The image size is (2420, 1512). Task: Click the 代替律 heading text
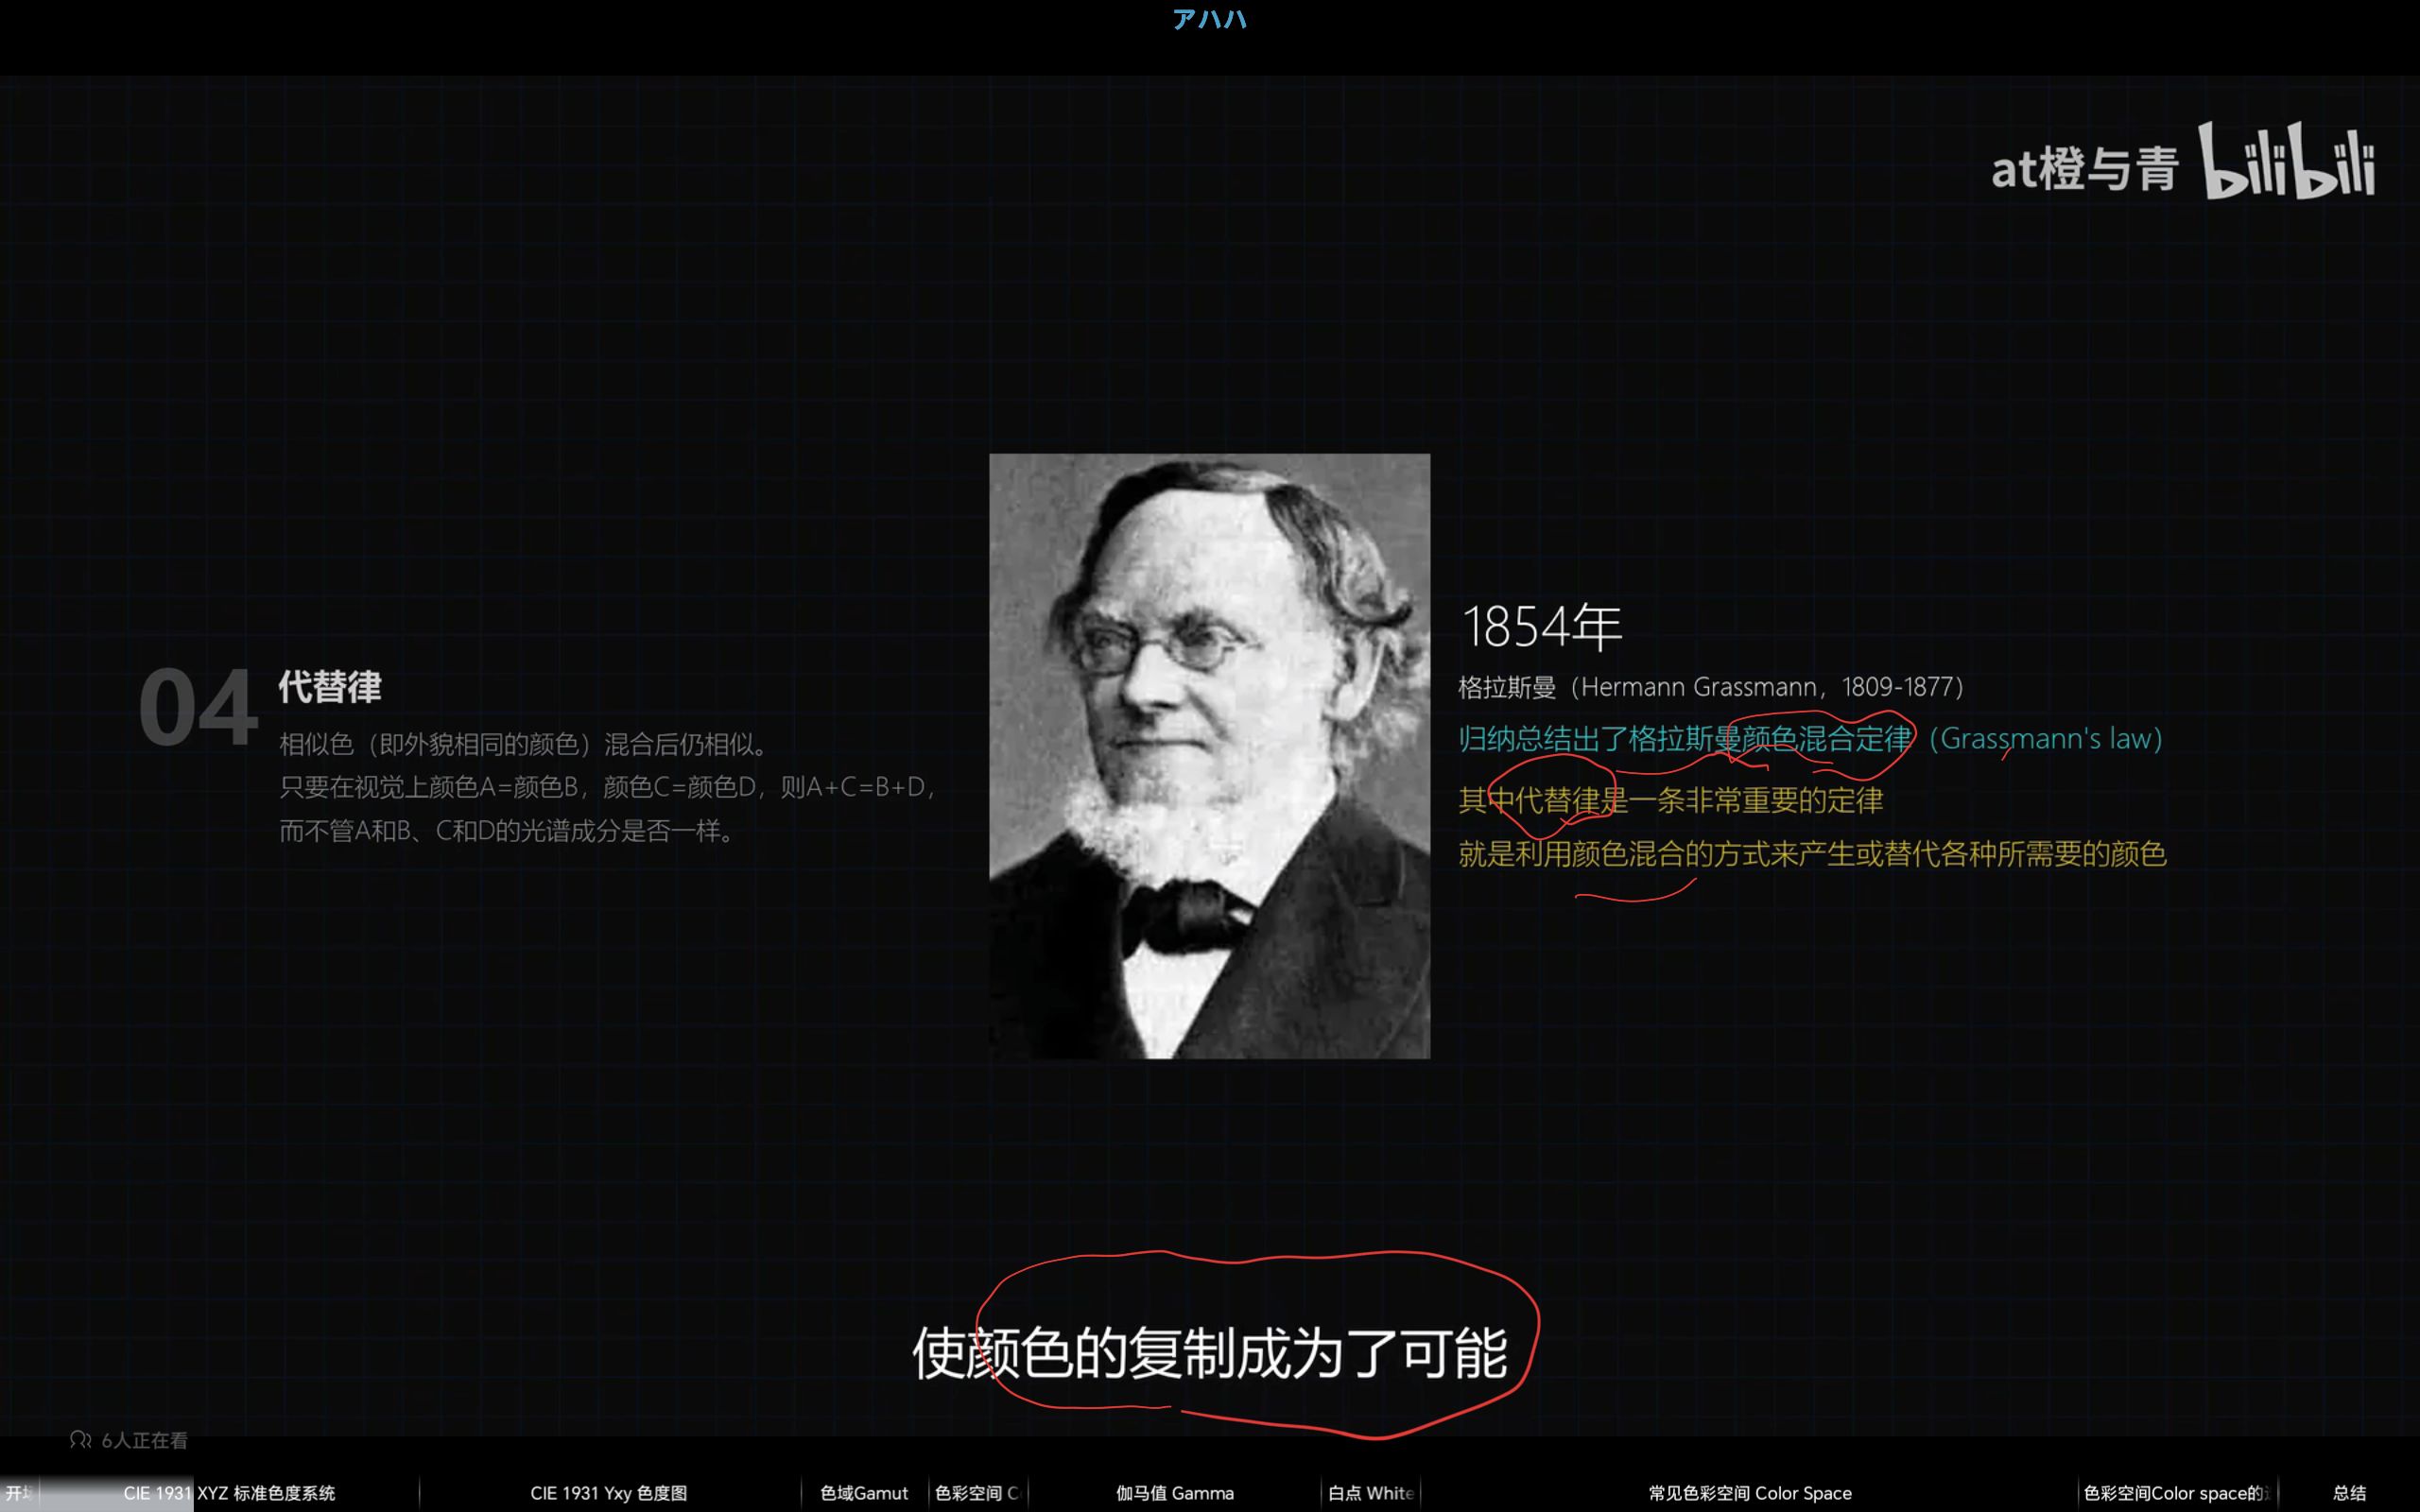coord(329,687)
